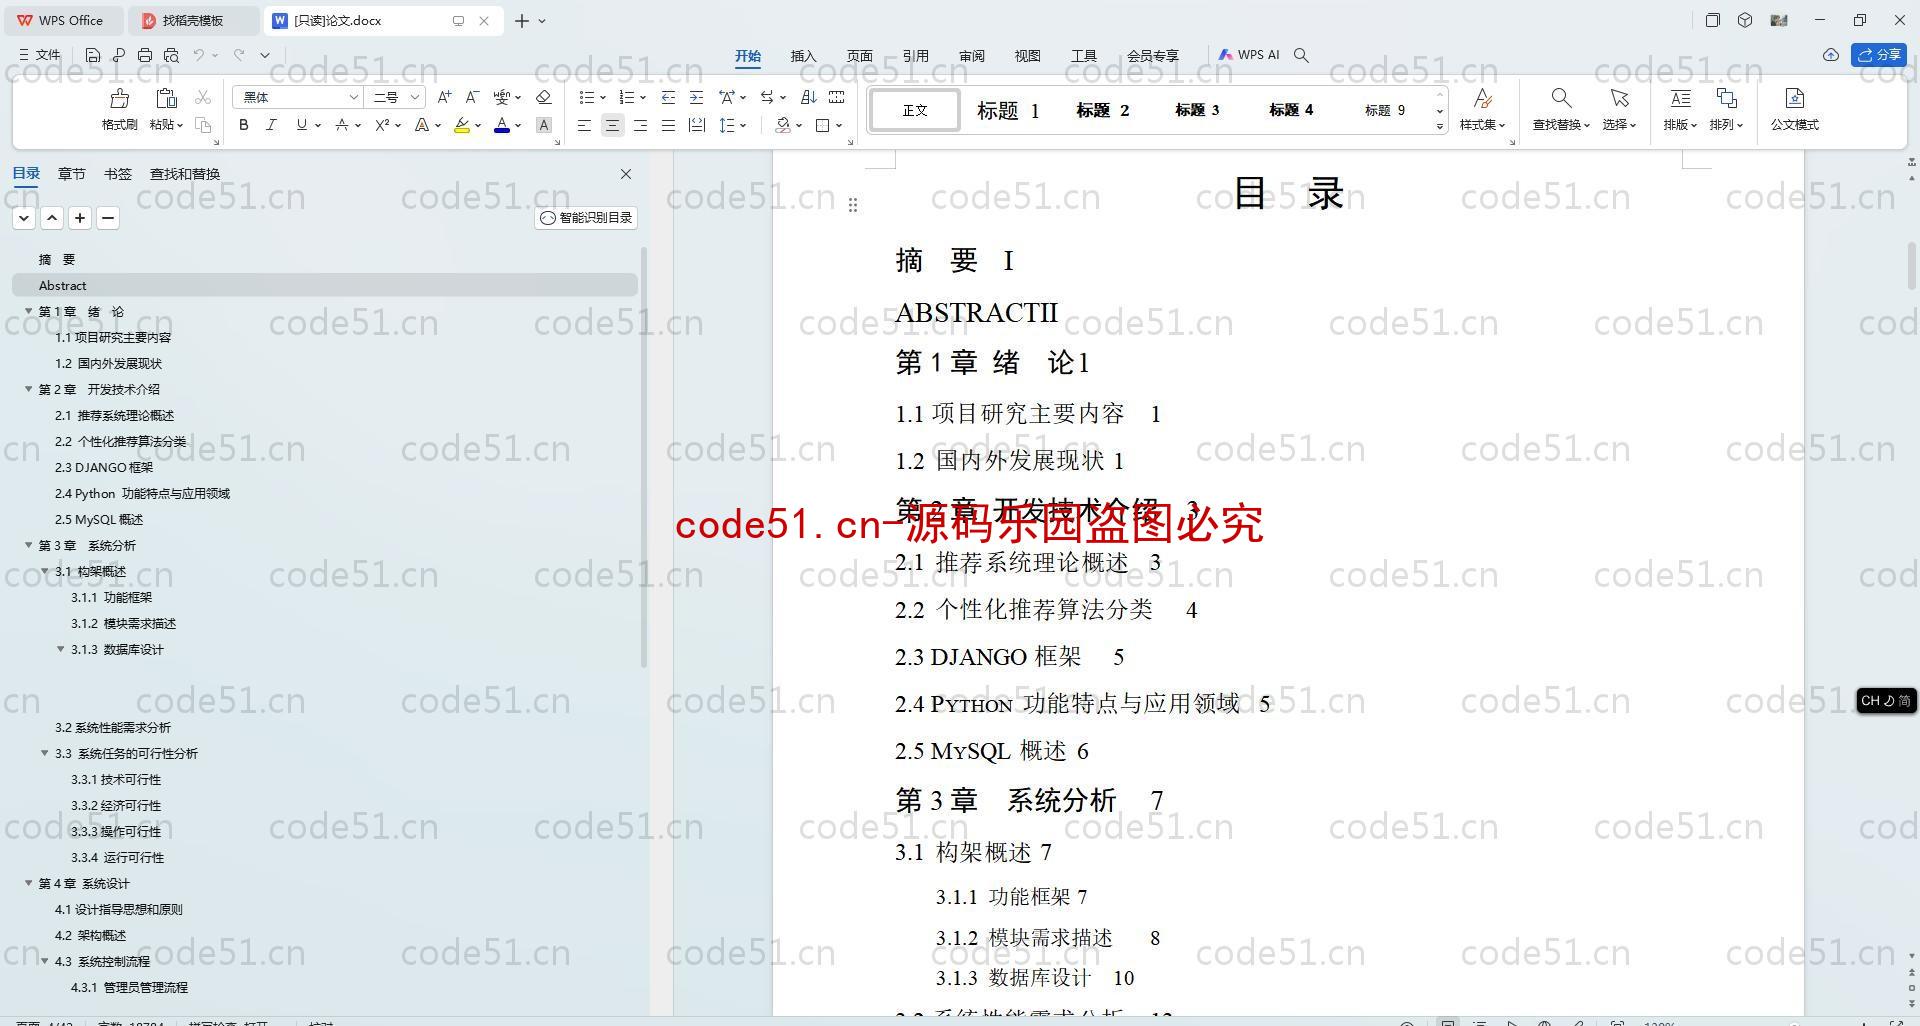Click the 分享 share button
This screenshot has width=1920, height=1026.
(x=1879, y=55)
